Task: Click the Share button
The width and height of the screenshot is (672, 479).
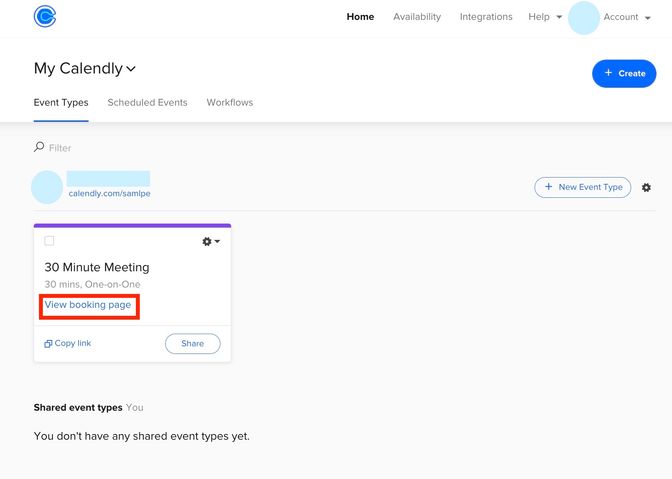Action: (192, 344)
